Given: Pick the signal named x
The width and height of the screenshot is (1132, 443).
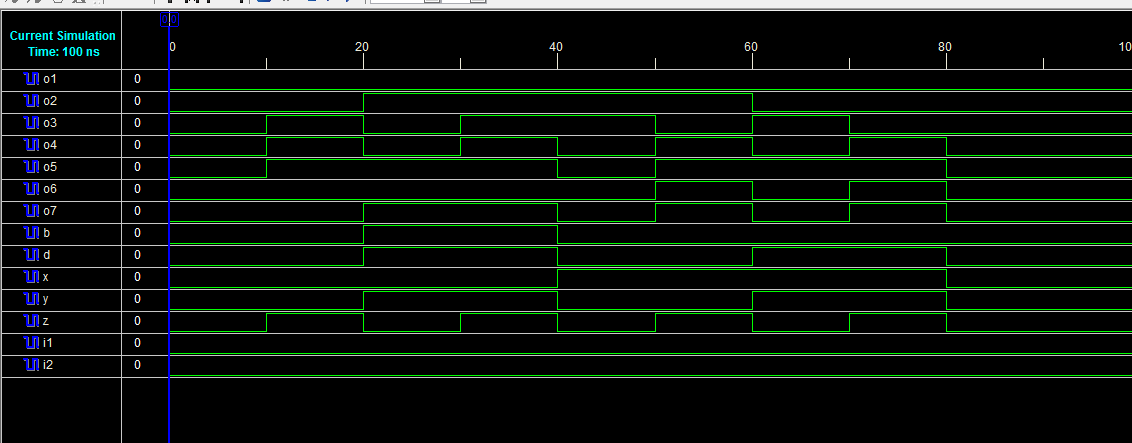Looking at the screenshot, I should (x=46, y=277).
